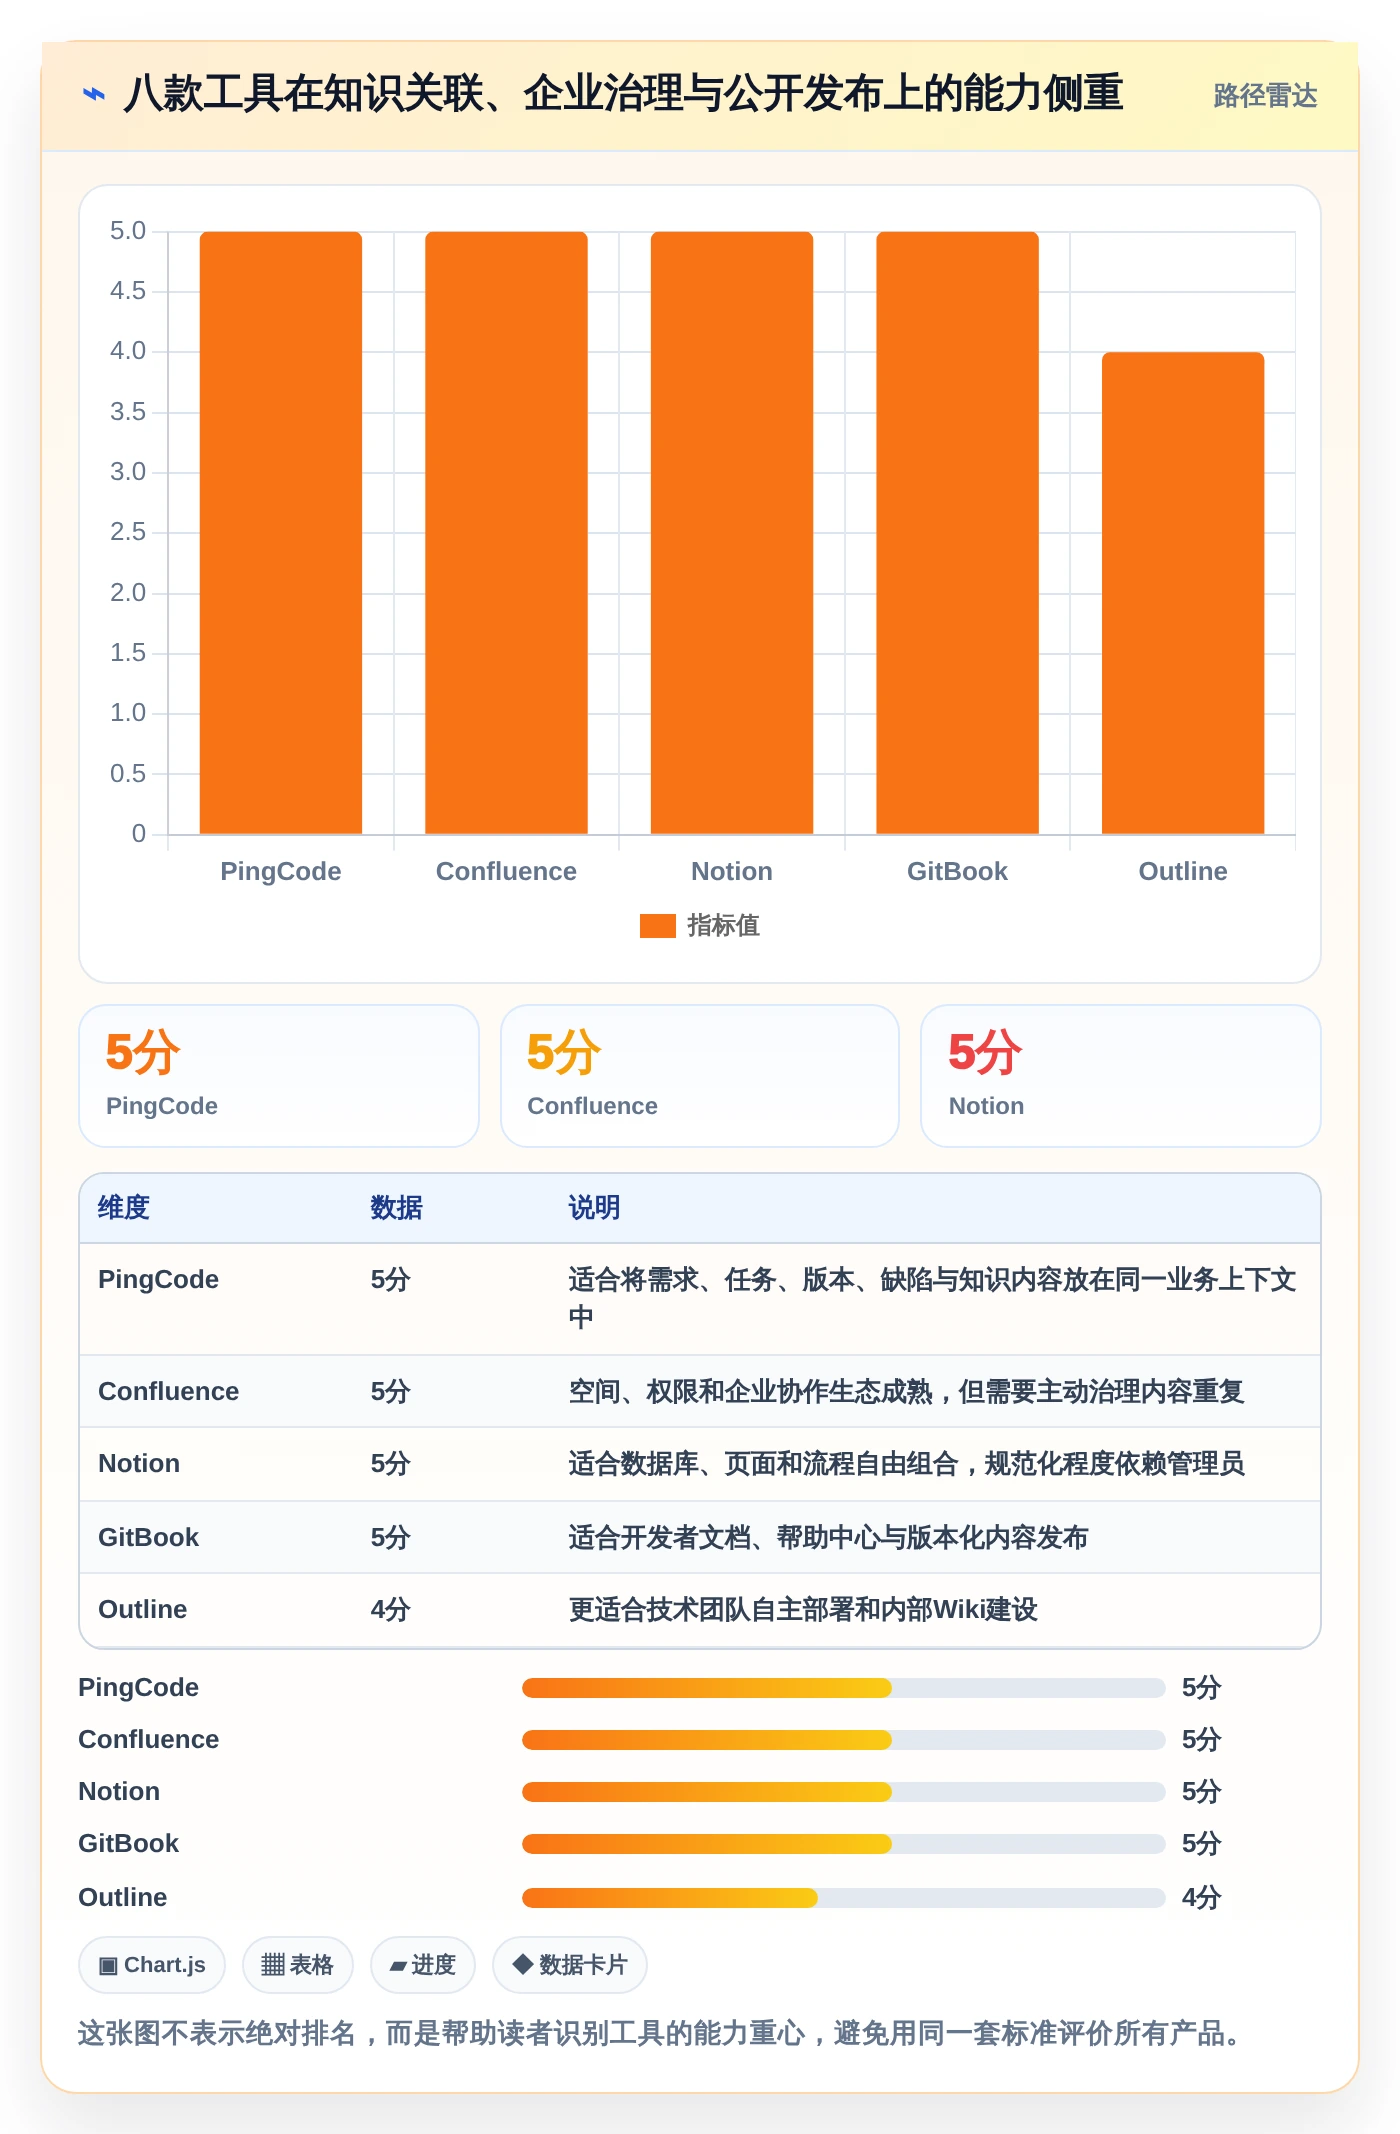Click the 说明 column header
Image resolution: width=1400 pixels, height=2134 pixels.
(594, 1208)
